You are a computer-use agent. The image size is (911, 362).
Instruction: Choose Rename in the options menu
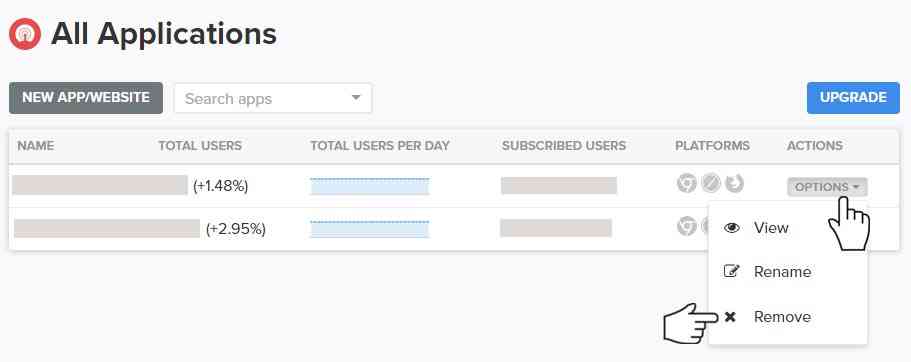tap(782, 271)
